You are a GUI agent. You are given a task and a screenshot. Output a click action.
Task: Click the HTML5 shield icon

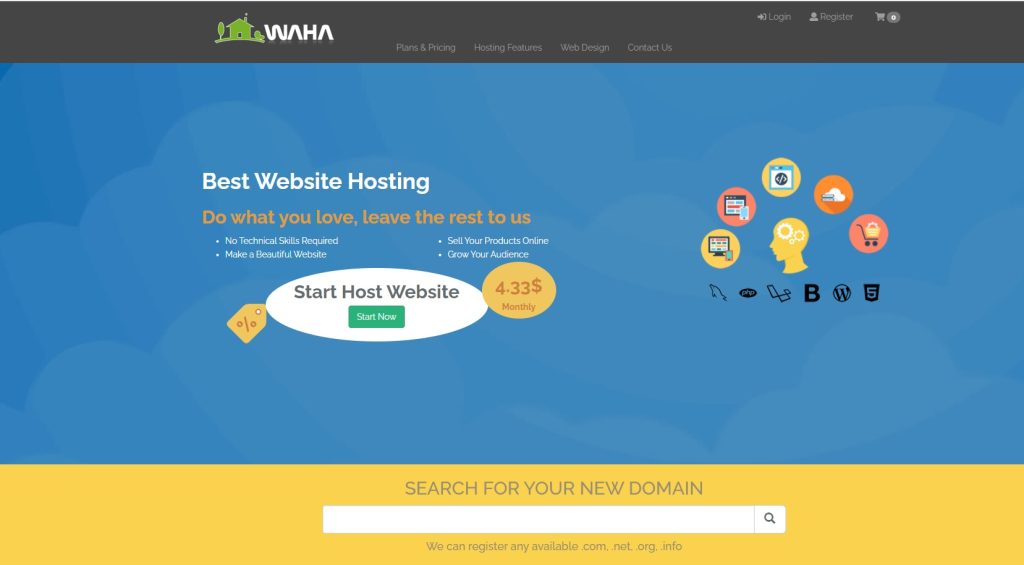[871, 293]
